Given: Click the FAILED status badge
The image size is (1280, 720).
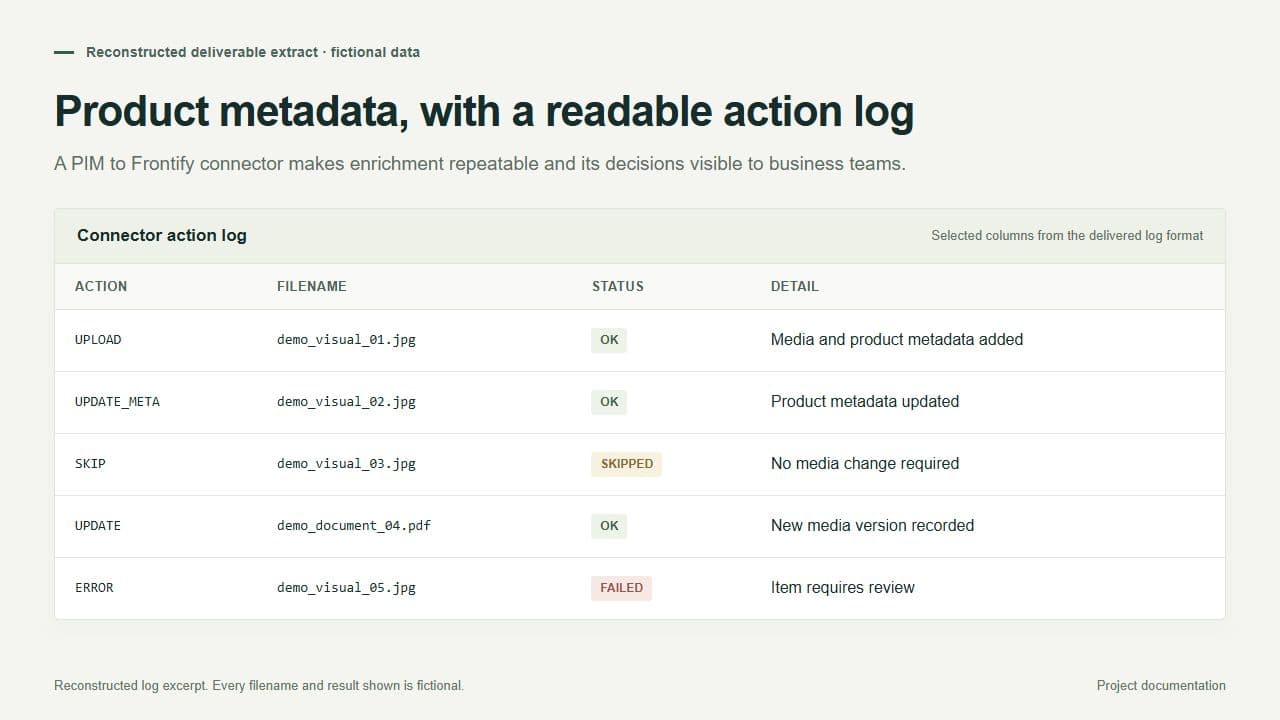Looking at the screenshot, I should click(x=621, y=588).
